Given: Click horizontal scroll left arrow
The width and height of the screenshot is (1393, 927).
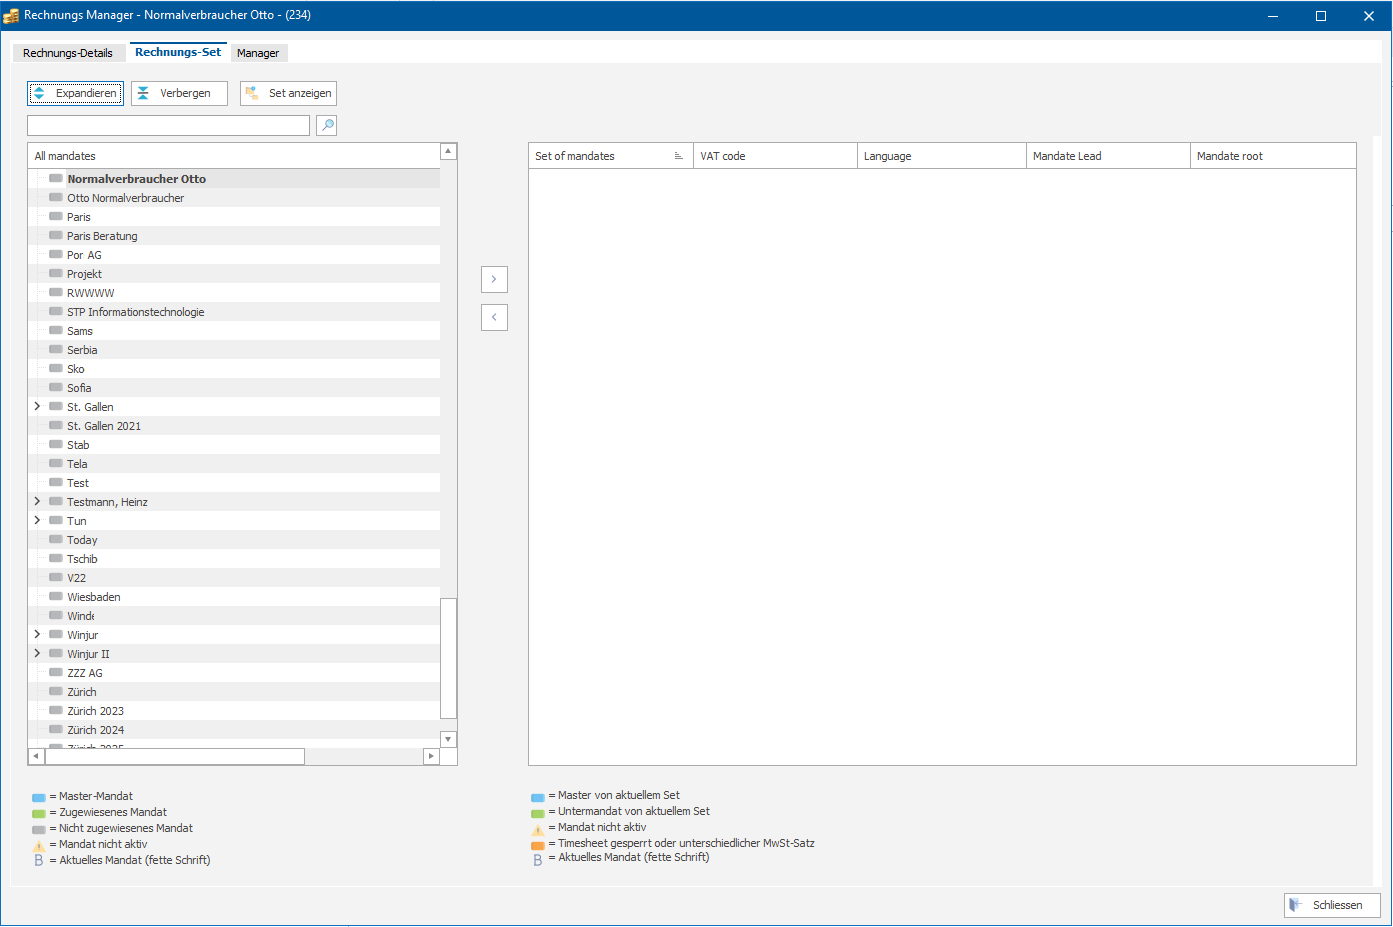Looking at the screenshot, I should pyautogui.click(x=36, y=757).
